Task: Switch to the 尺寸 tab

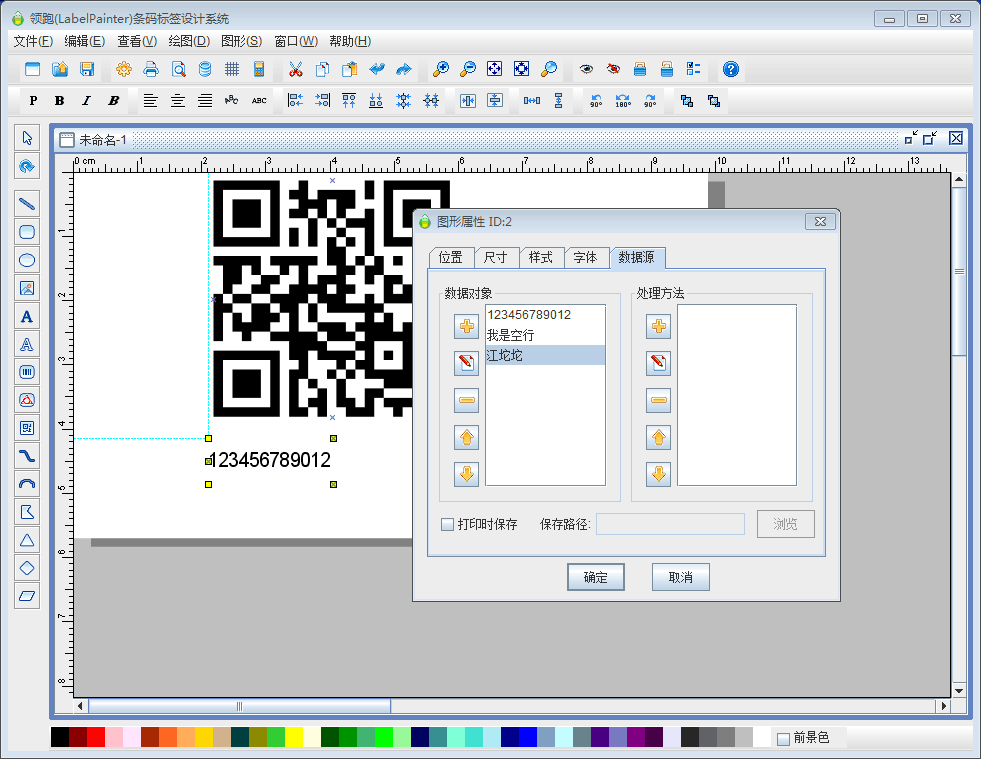Action: pyautogui.click(x=496, y=258)
